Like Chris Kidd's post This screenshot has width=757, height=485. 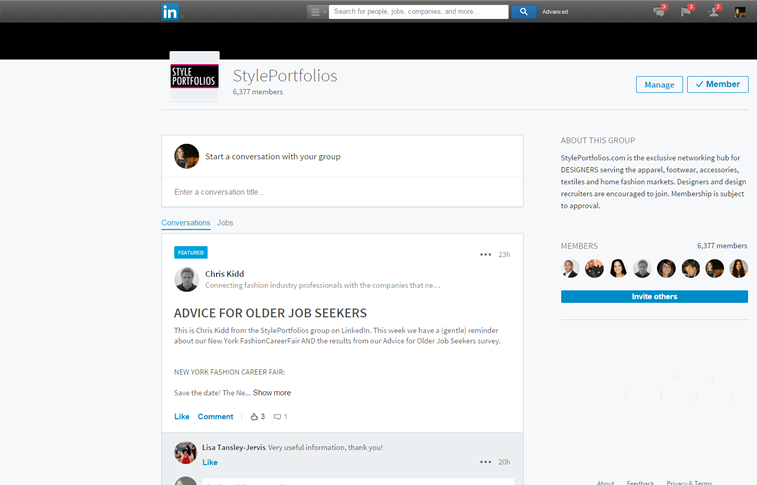(x=182, y=416)
